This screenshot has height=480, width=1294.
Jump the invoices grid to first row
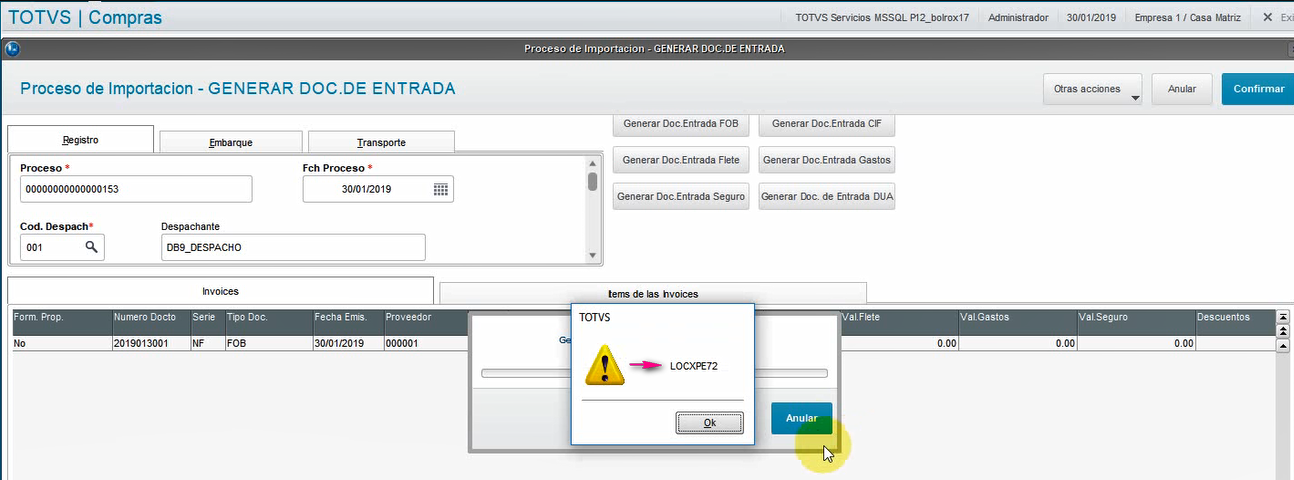click(x=1283, y=317)
